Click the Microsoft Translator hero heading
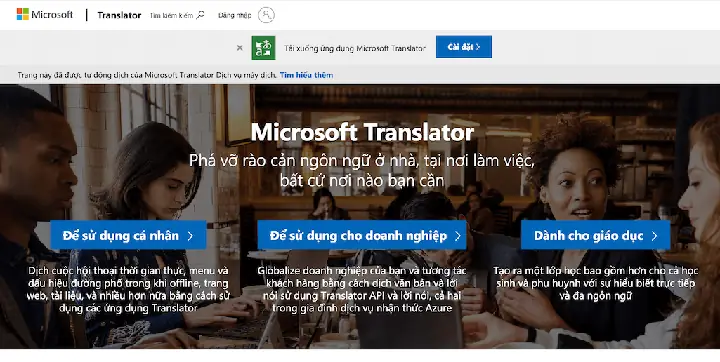The width and height of the screenshot is (720, 362). (x=362, y=132)
